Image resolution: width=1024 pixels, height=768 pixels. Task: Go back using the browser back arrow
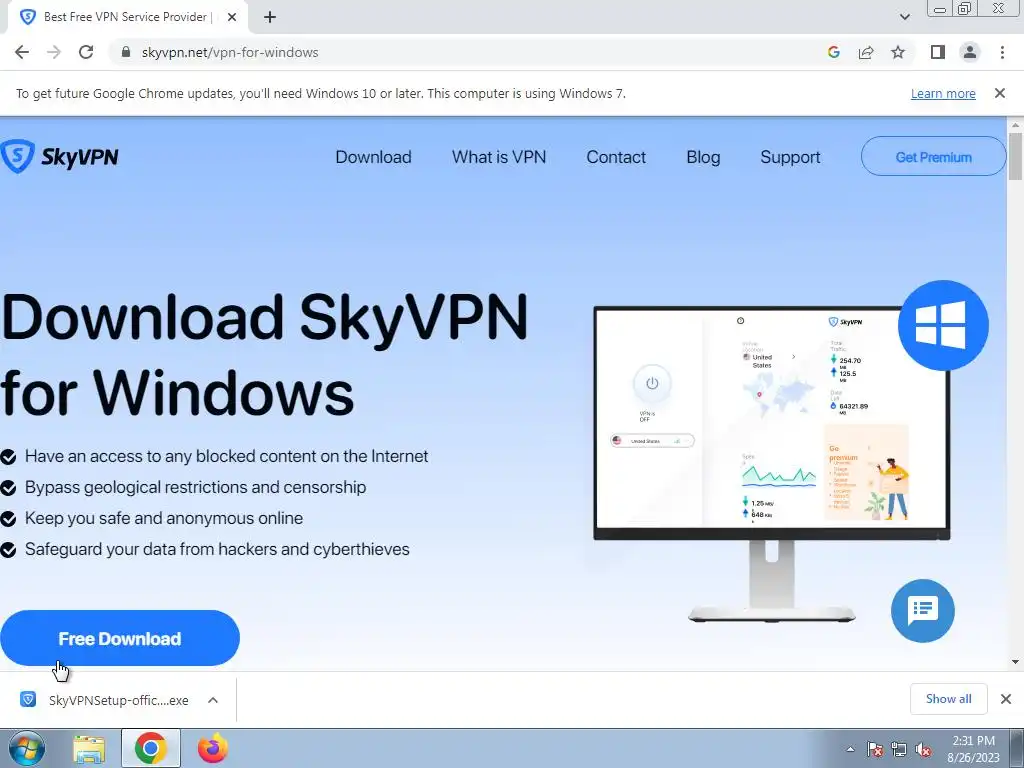click(x=22, y=52)
